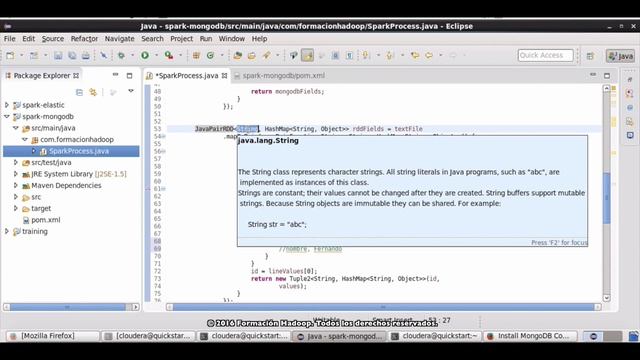The height and width of the screenshot is (360, 640).
Task: Click the editor vertical scrollbar thumb
Action: [x=607, y=198]
